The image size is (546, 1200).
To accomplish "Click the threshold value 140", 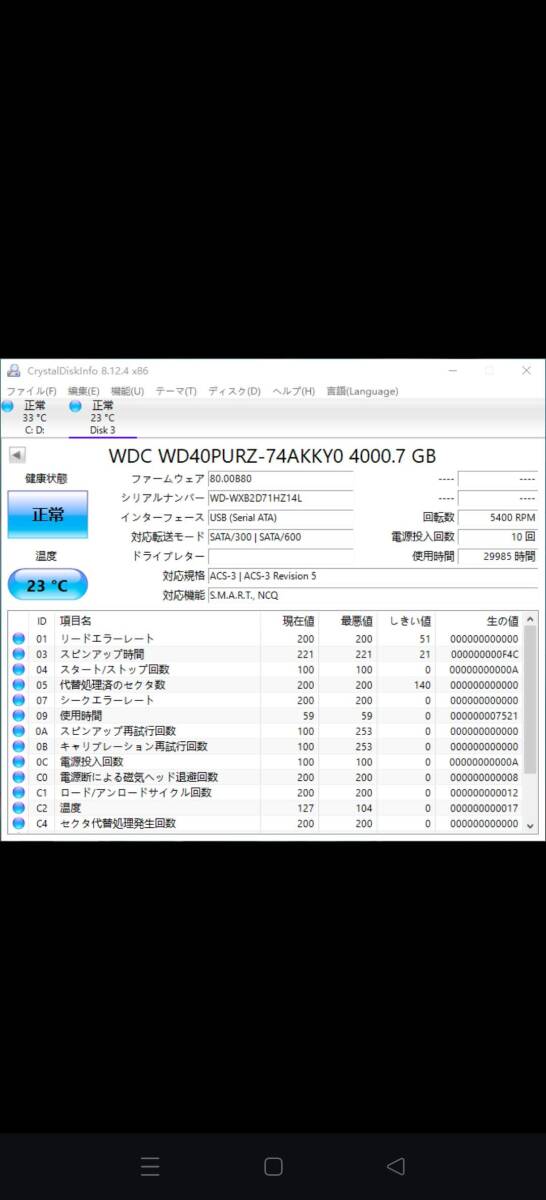I will [x=422, y=685].
